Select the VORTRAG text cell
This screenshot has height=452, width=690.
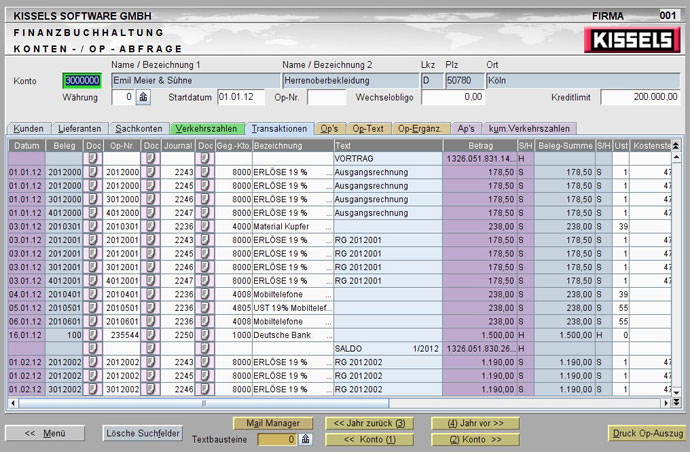click(388, 158)
